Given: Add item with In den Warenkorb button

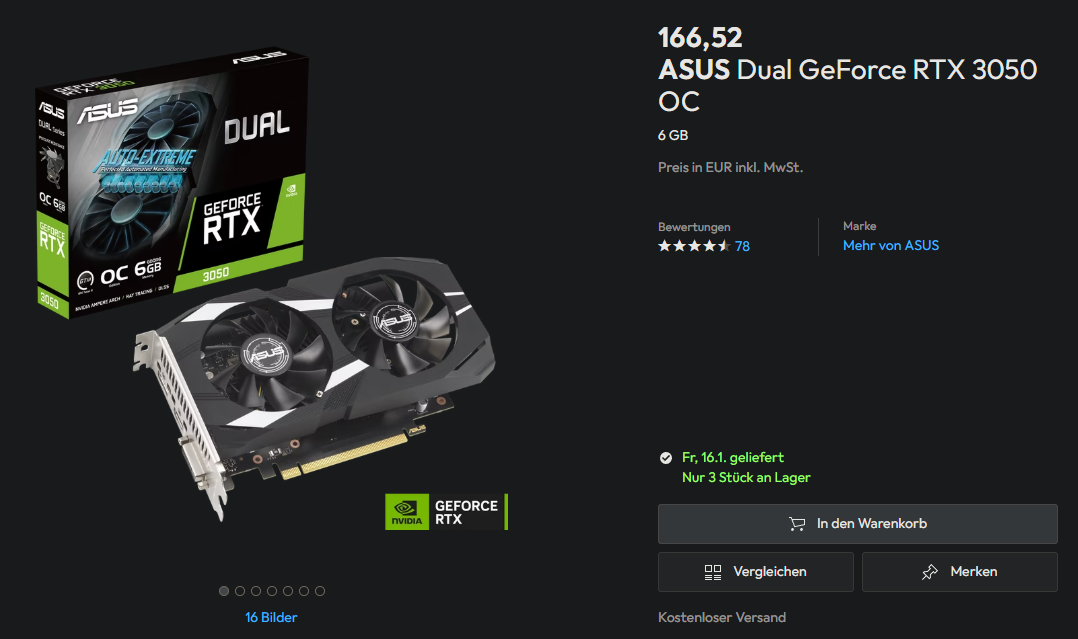Looking at the screenshot, I should (x=857, y=524).
